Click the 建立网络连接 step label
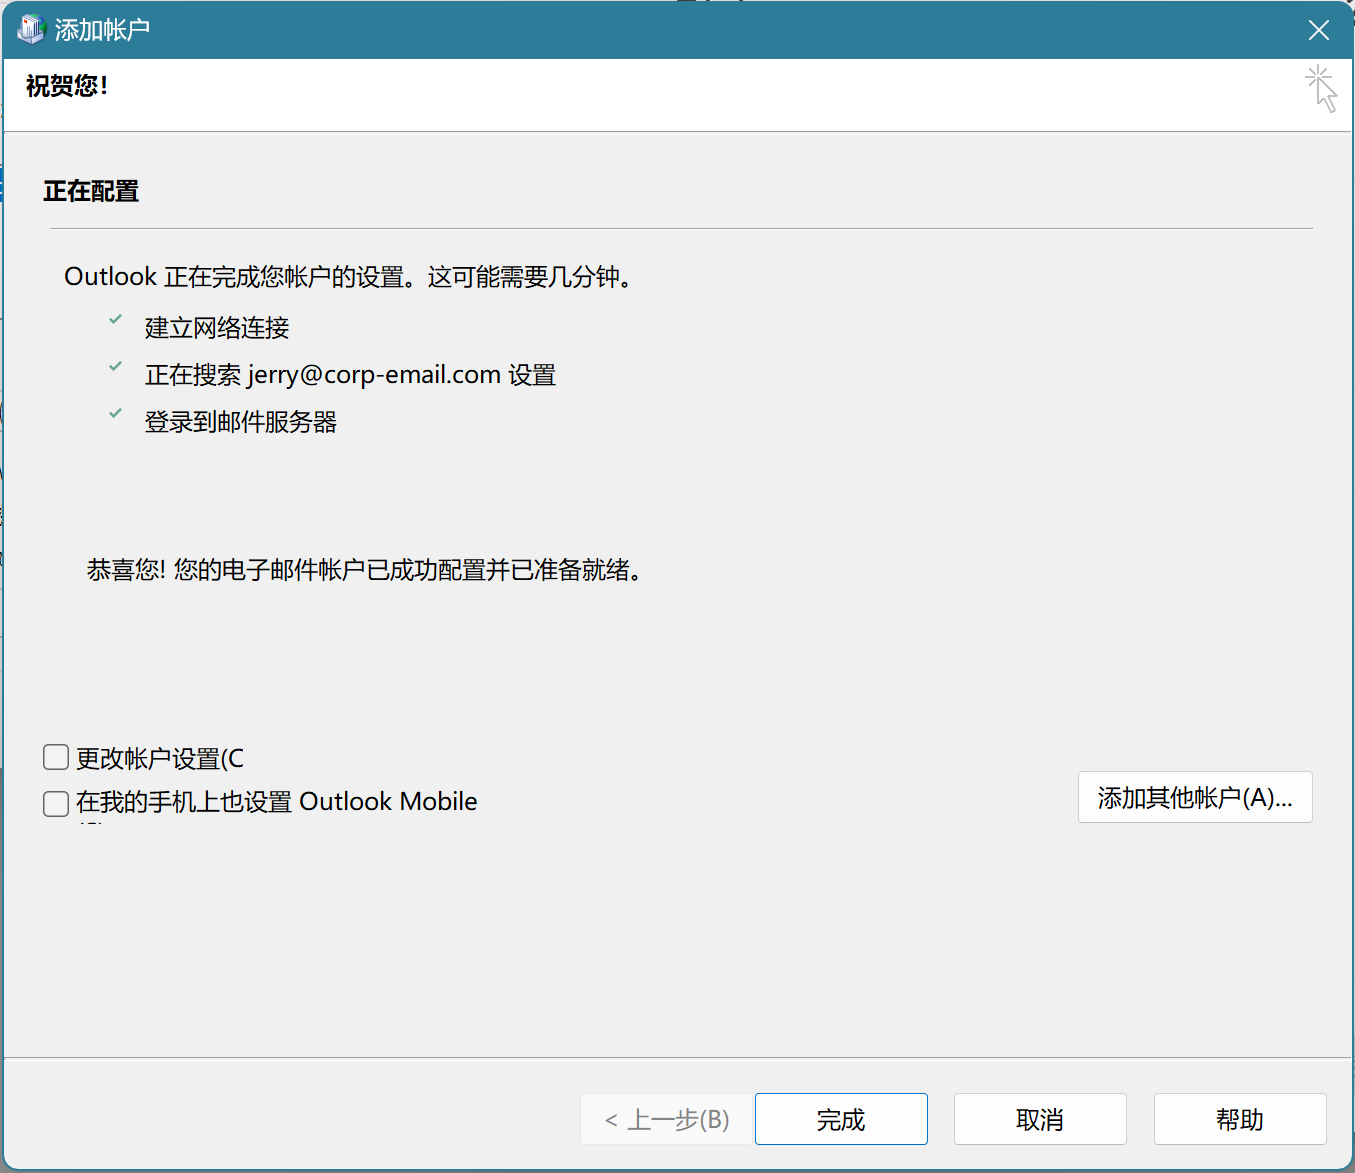The width and height of the screenshot is (1355, 1173). tap(217, 328)
